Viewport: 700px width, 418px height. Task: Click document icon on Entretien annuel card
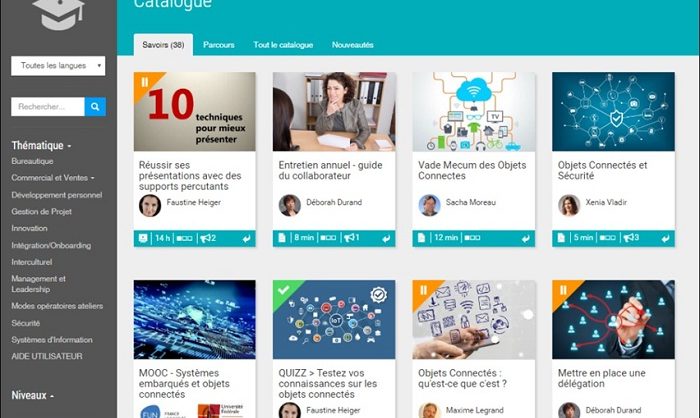[x=282, y=238]
